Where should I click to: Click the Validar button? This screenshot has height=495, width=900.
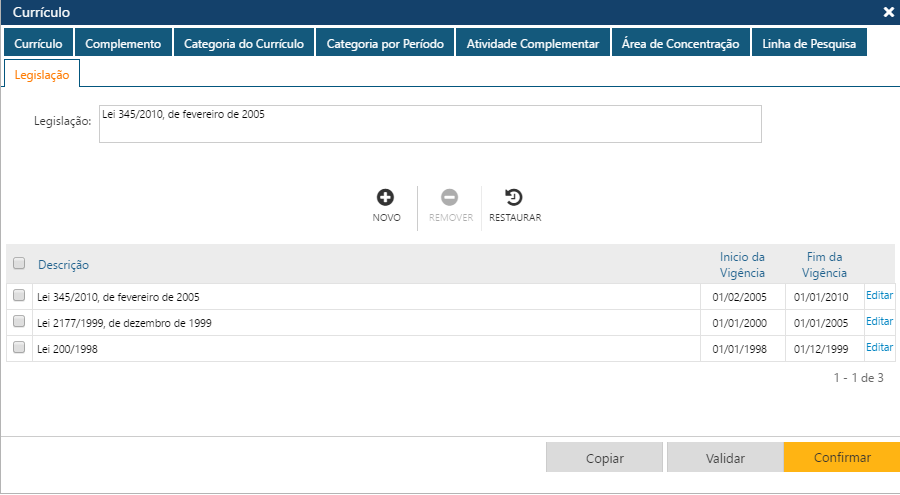click(725, 458)
